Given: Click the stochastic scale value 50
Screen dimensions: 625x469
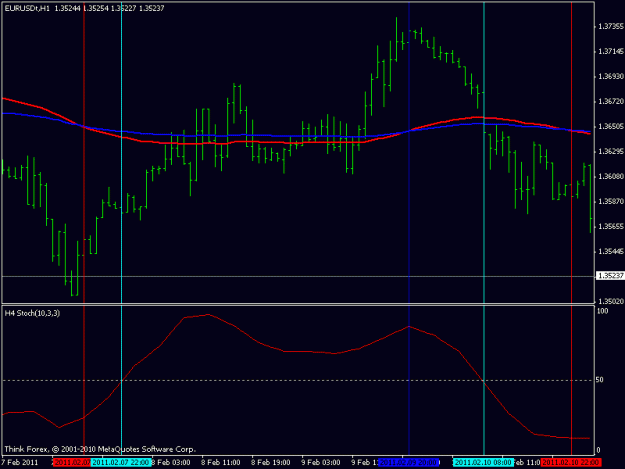Looking at the screenshot, I should [599, 380].
